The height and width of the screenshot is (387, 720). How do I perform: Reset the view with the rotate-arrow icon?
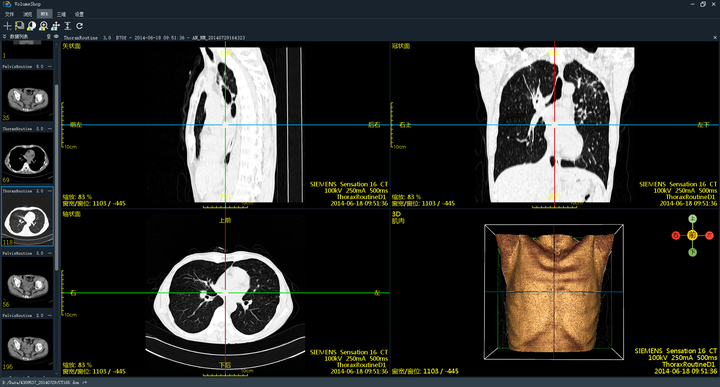point(79,26)
